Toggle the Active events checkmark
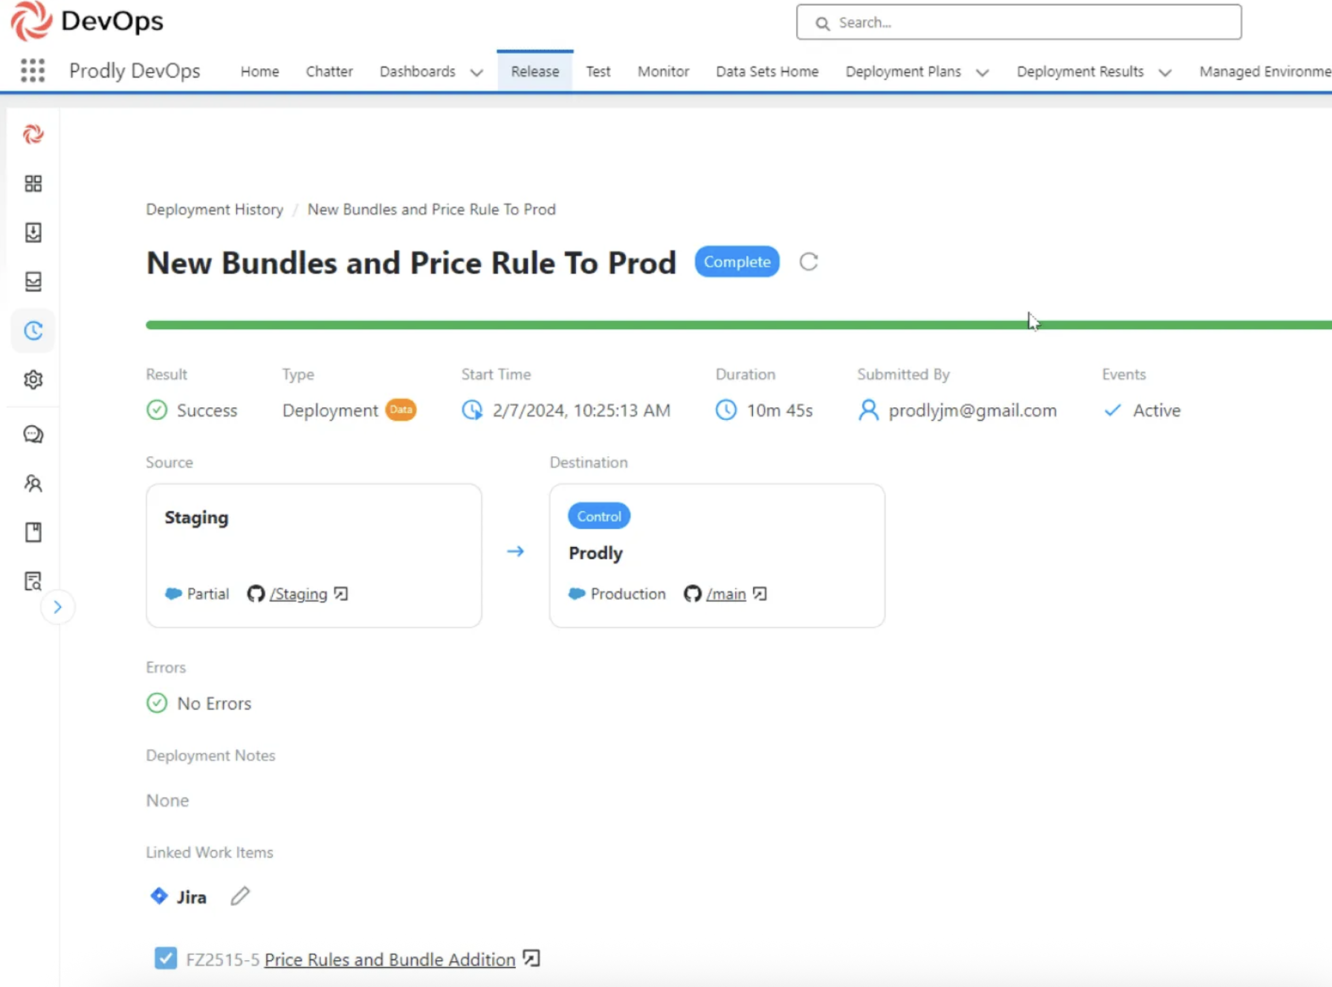The width and height of the screenshot is (1332, 987). click(1113, 410)
